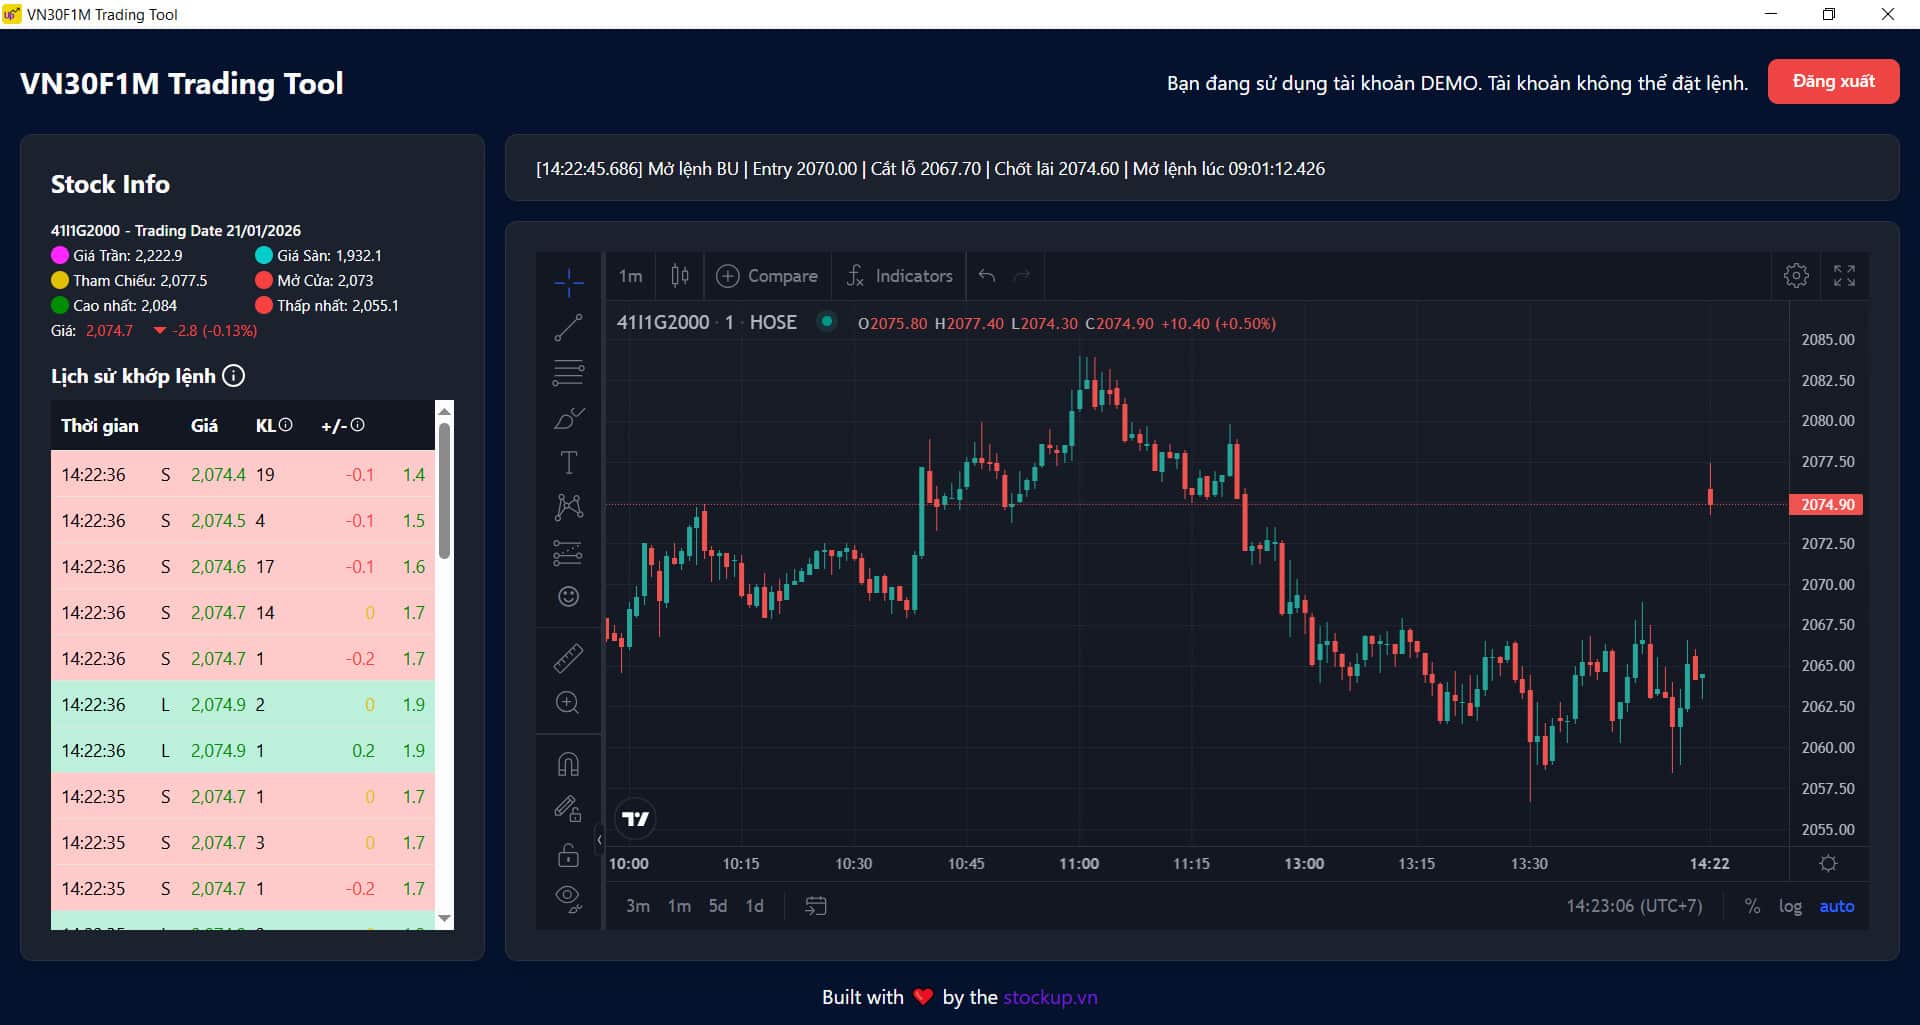Switch to the 5d range tab
Image resolution: width=1920 pixels, height=1025 pixels.
(x=718, y=905)
